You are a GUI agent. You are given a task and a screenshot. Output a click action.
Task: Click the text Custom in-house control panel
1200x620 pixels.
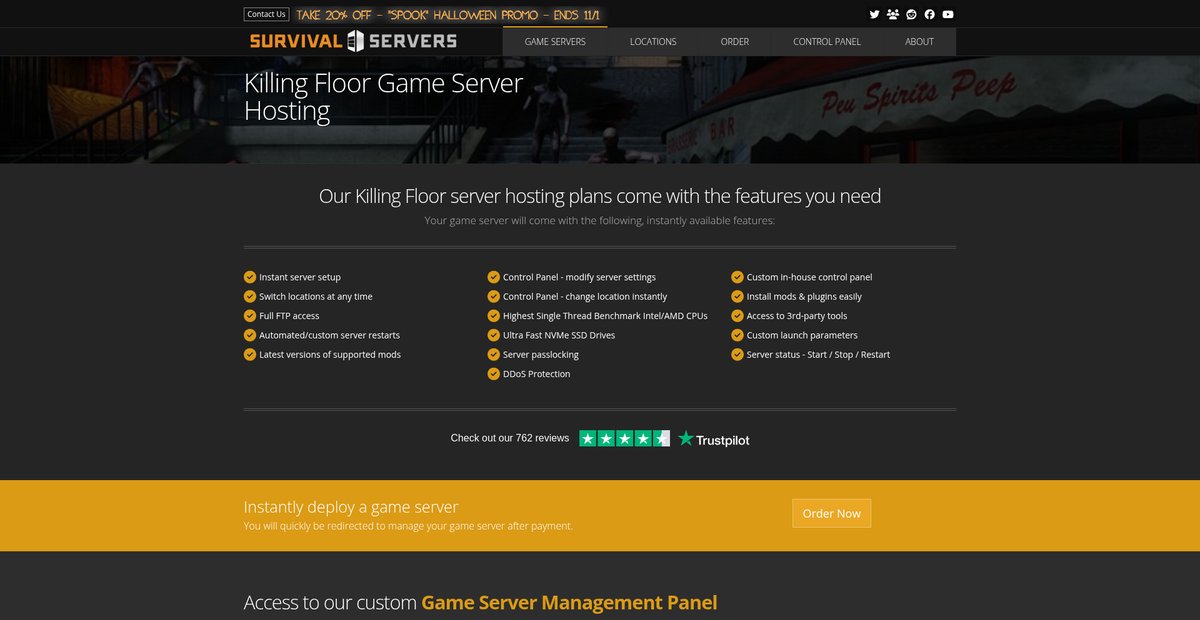tap(809, 277)
